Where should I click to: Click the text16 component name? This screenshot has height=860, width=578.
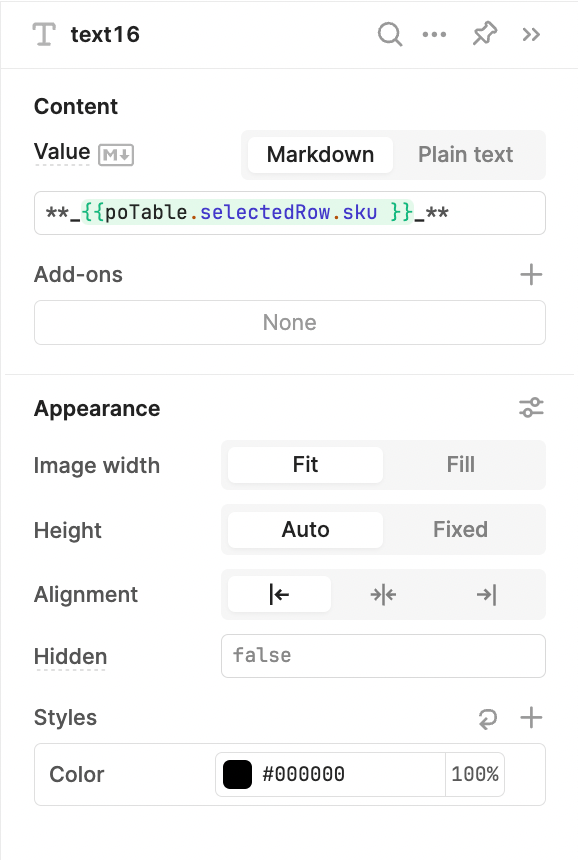click(105, 35)
